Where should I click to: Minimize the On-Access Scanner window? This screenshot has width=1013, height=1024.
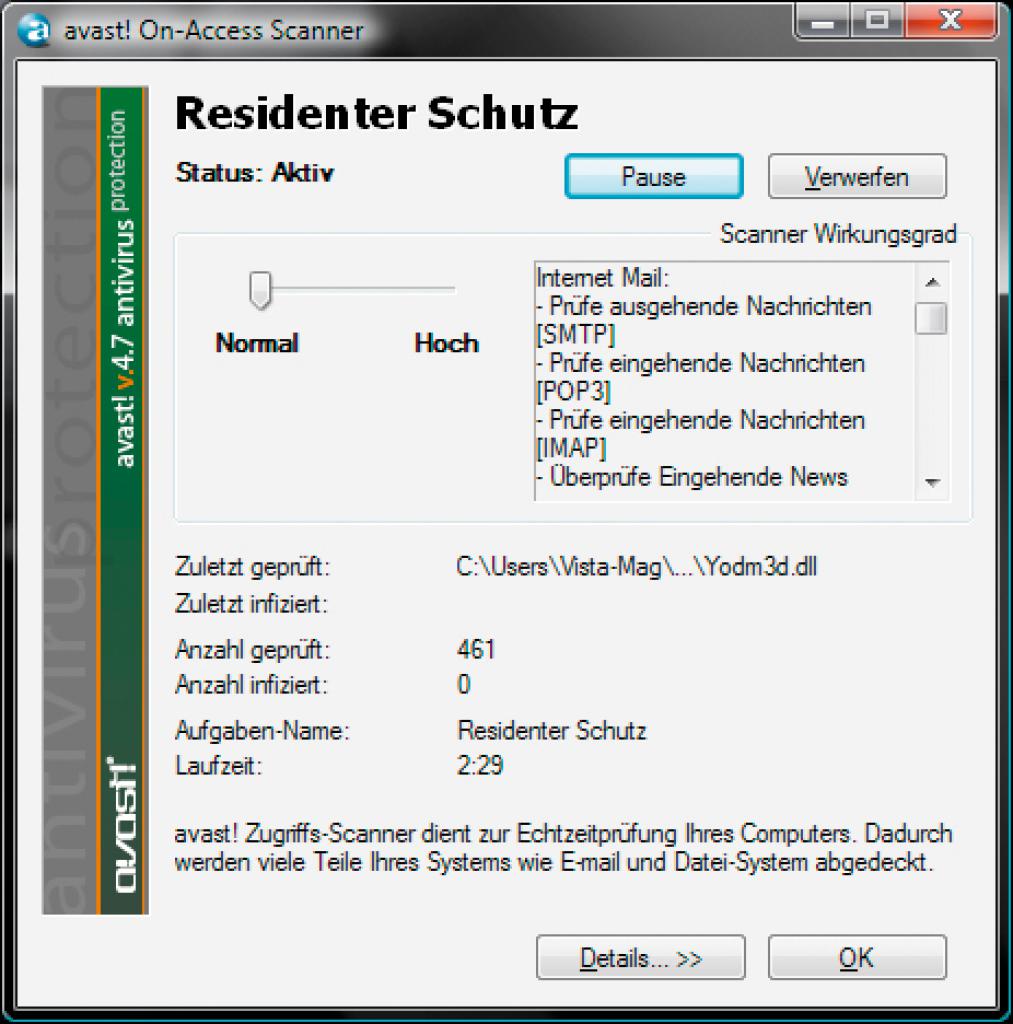click(x=823, y=22)
